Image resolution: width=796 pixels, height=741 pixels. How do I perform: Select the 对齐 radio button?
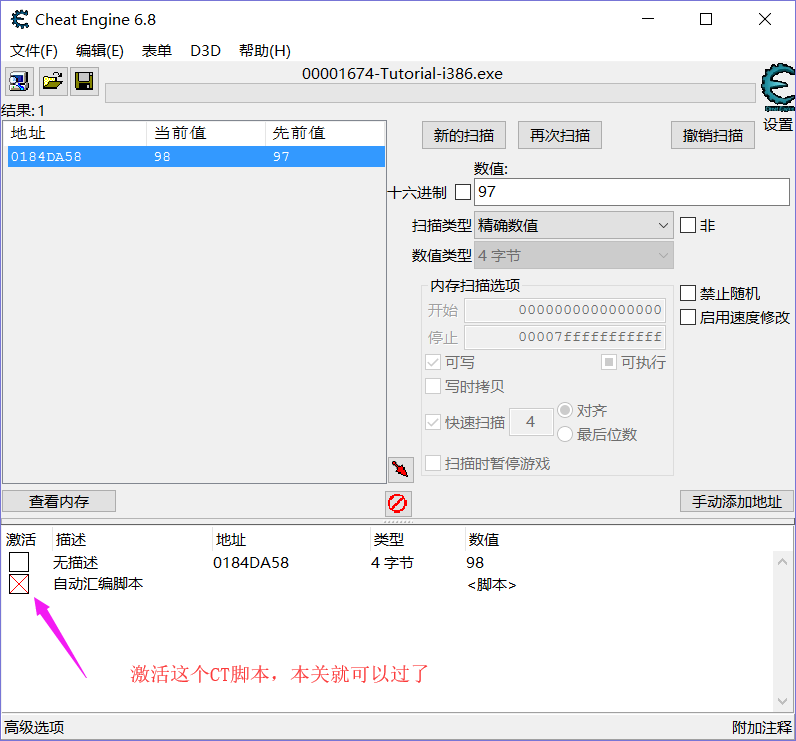coord(565,410)
